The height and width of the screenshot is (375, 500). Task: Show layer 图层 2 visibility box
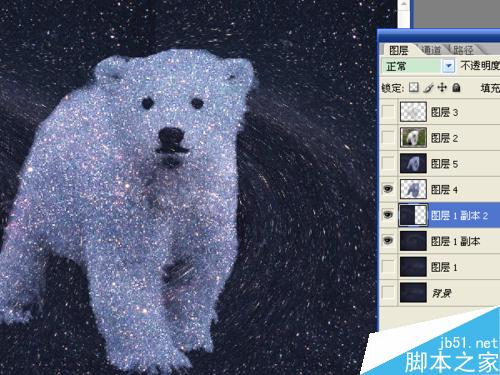(x=388, y=137)
